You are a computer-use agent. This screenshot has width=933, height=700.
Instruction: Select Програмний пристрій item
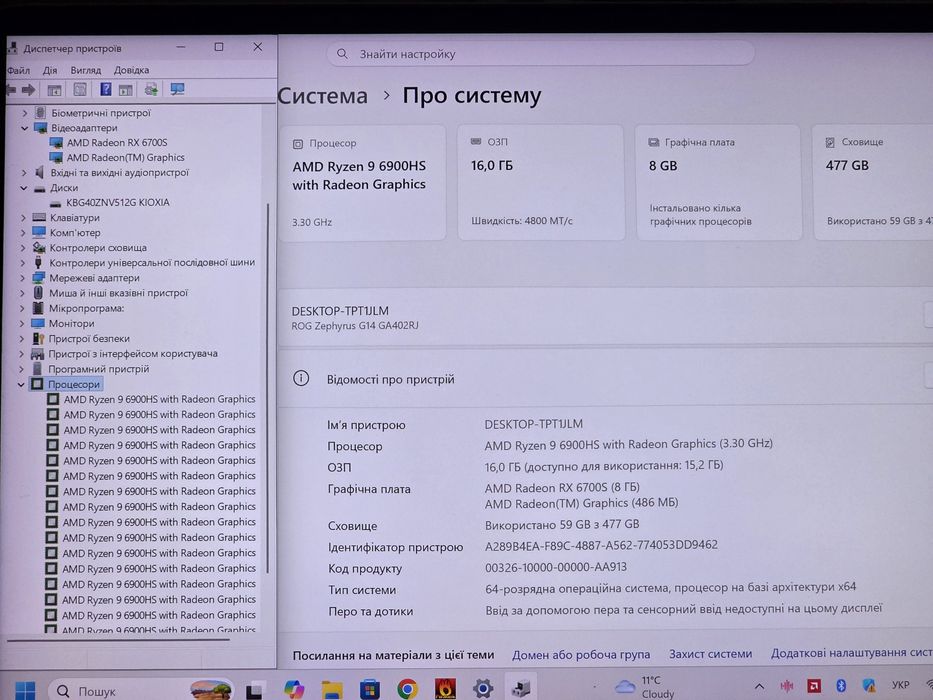click(98, 369)
